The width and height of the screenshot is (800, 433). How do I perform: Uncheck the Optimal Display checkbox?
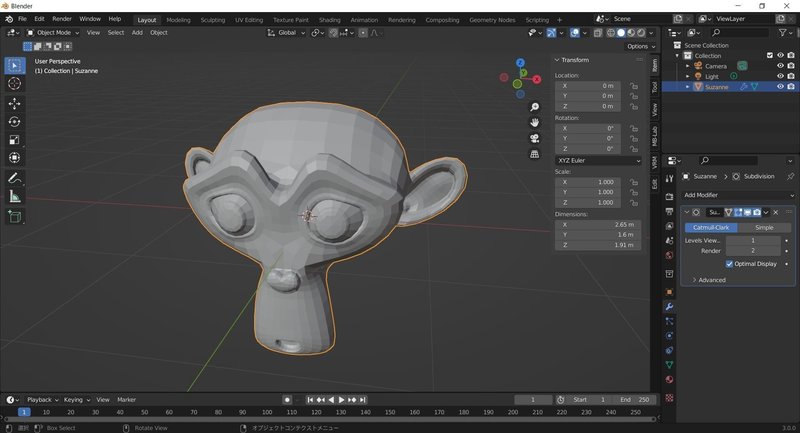[729, 264]
